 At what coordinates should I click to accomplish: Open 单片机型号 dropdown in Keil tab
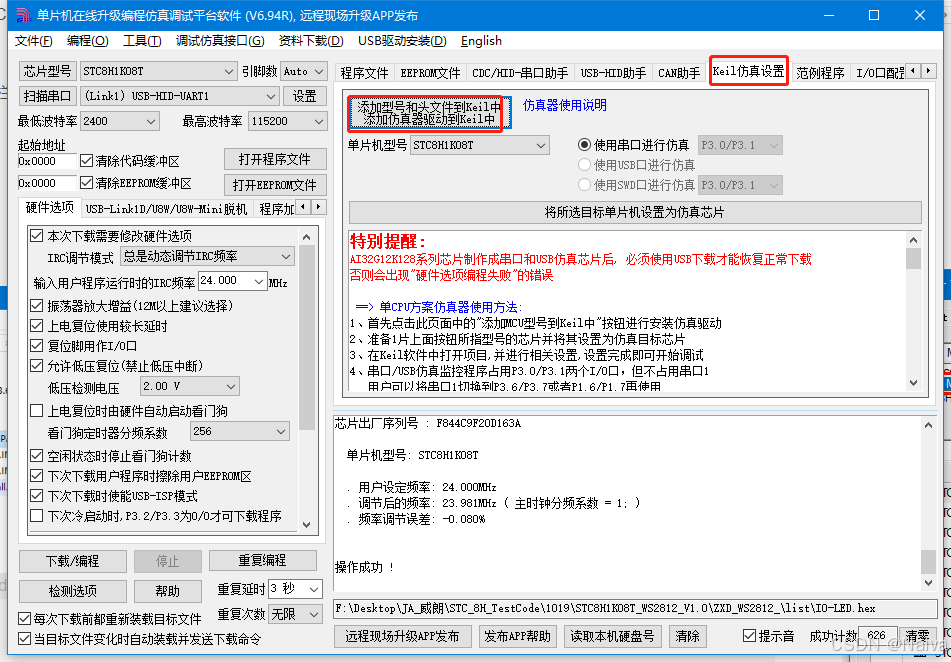click(480, 145)
